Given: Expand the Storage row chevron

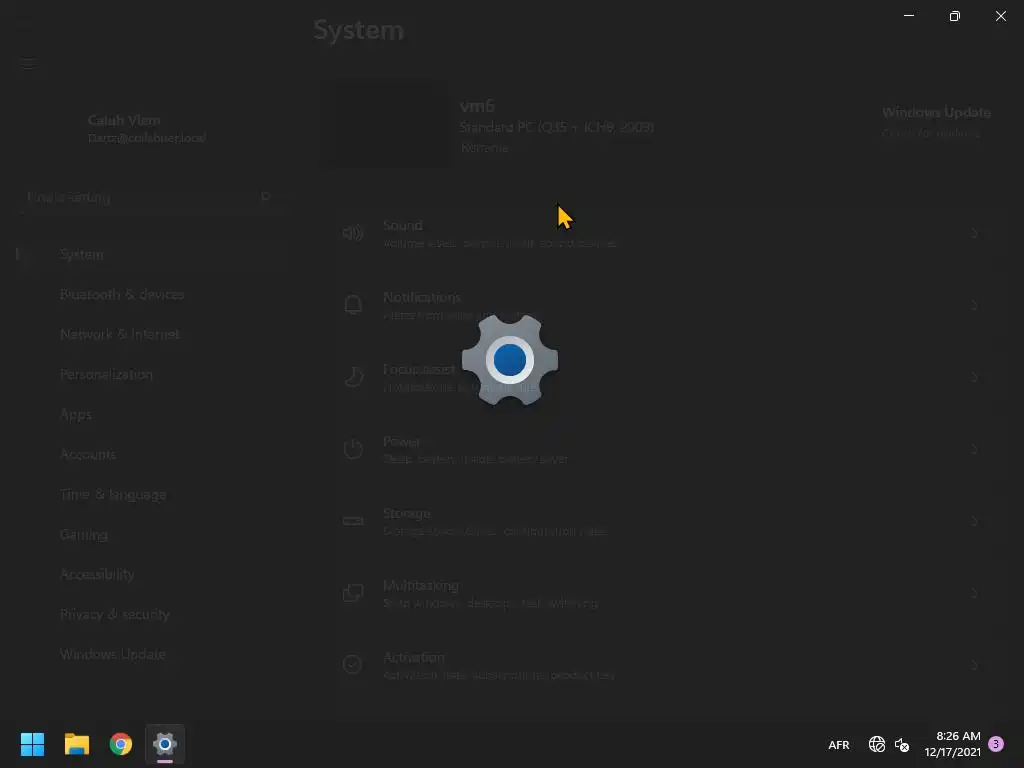Looking at the screenshot, I should point(974,521).
